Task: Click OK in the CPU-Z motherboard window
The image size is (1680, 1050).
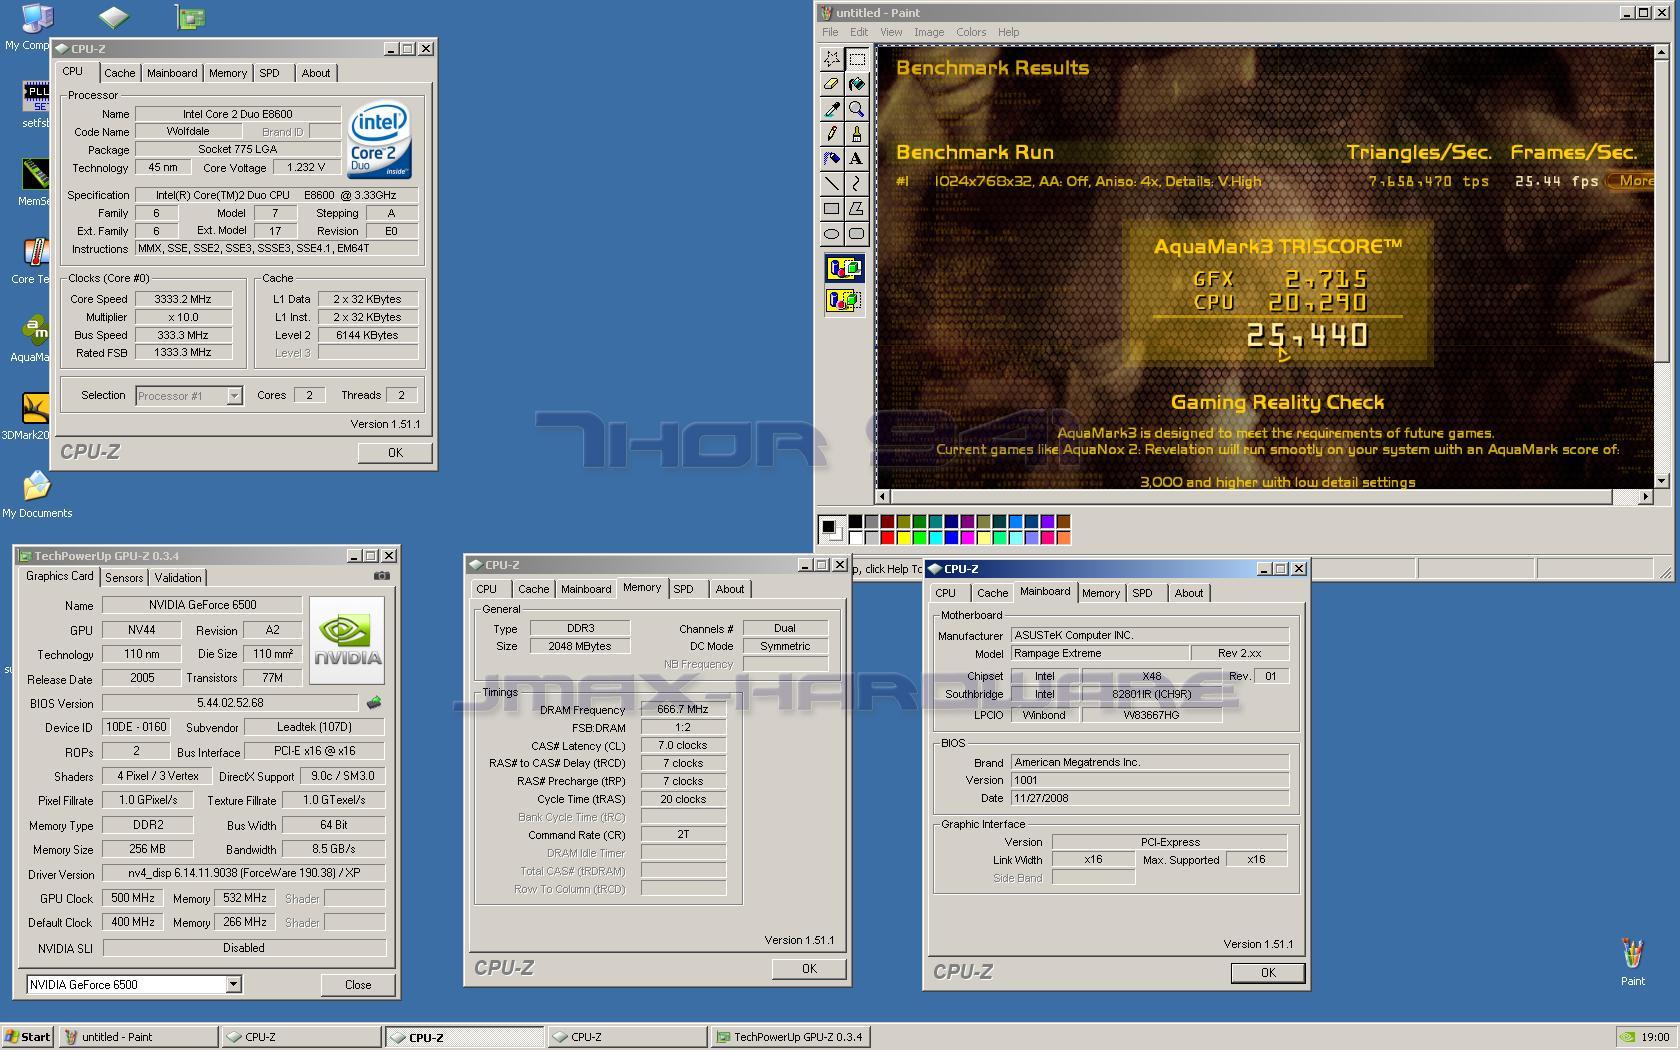Action: coord(1268,973)
